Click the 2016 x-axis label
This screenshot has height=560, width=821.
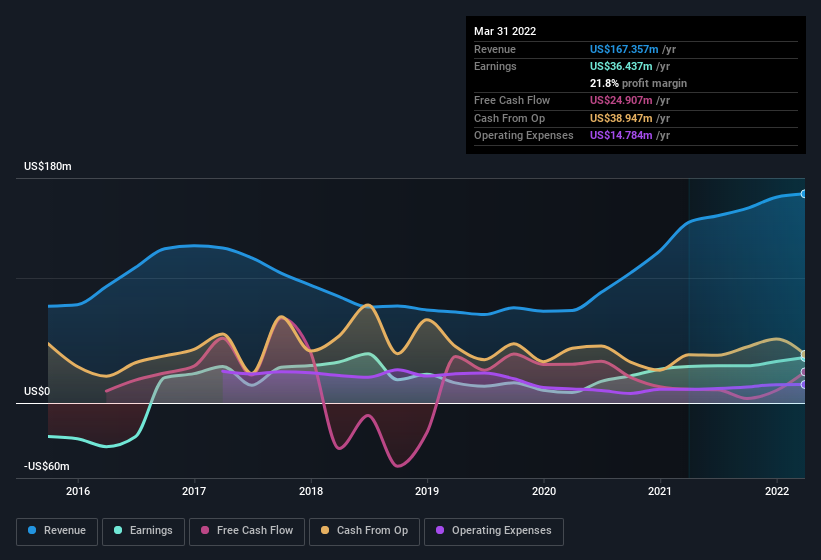(78, 491)
